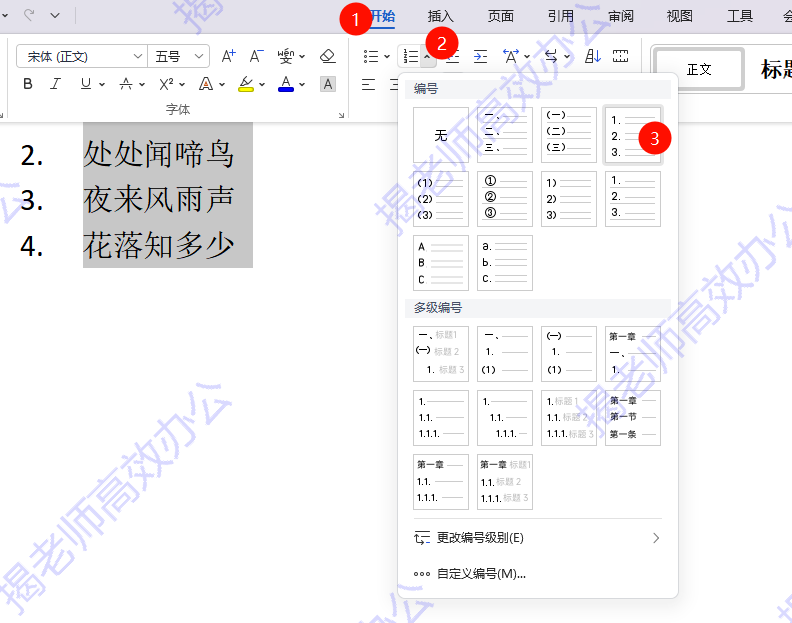Clear formatting with eraser icon
Screen dimensions: 792x623
point(328,56)
